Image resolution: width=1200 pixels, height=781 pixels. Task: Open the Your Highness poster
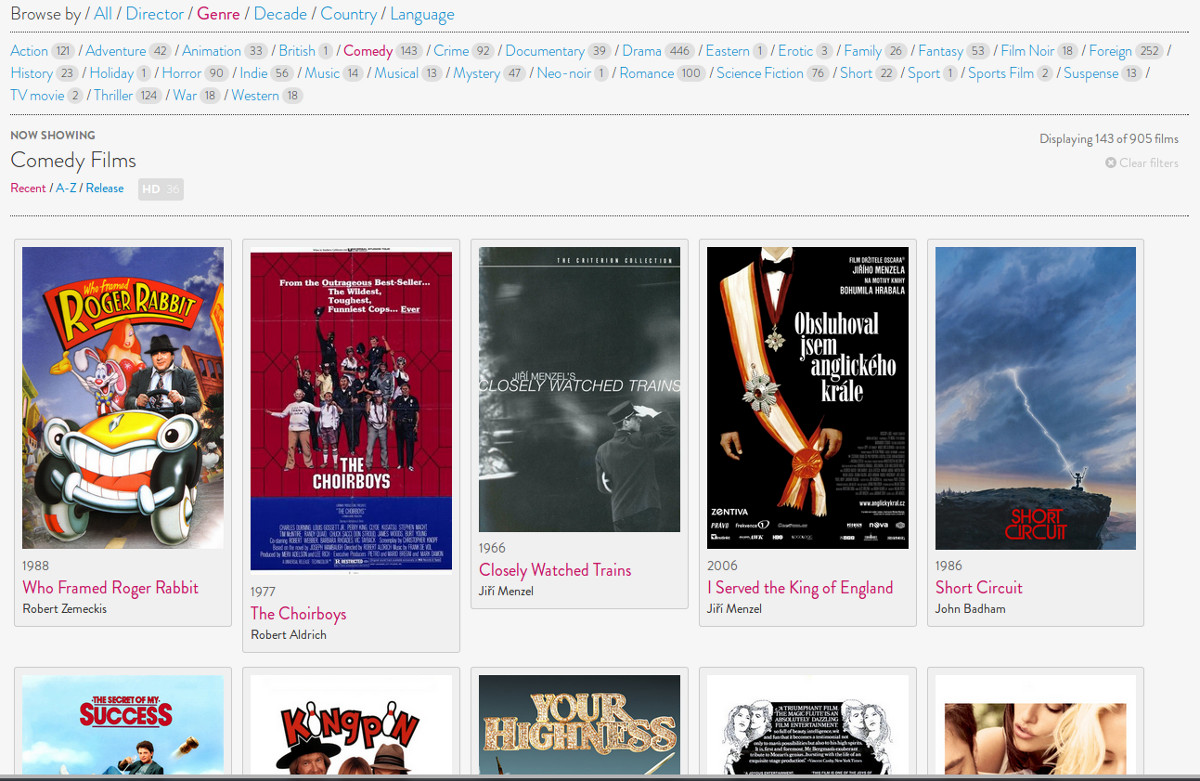(x=579, y=725)
